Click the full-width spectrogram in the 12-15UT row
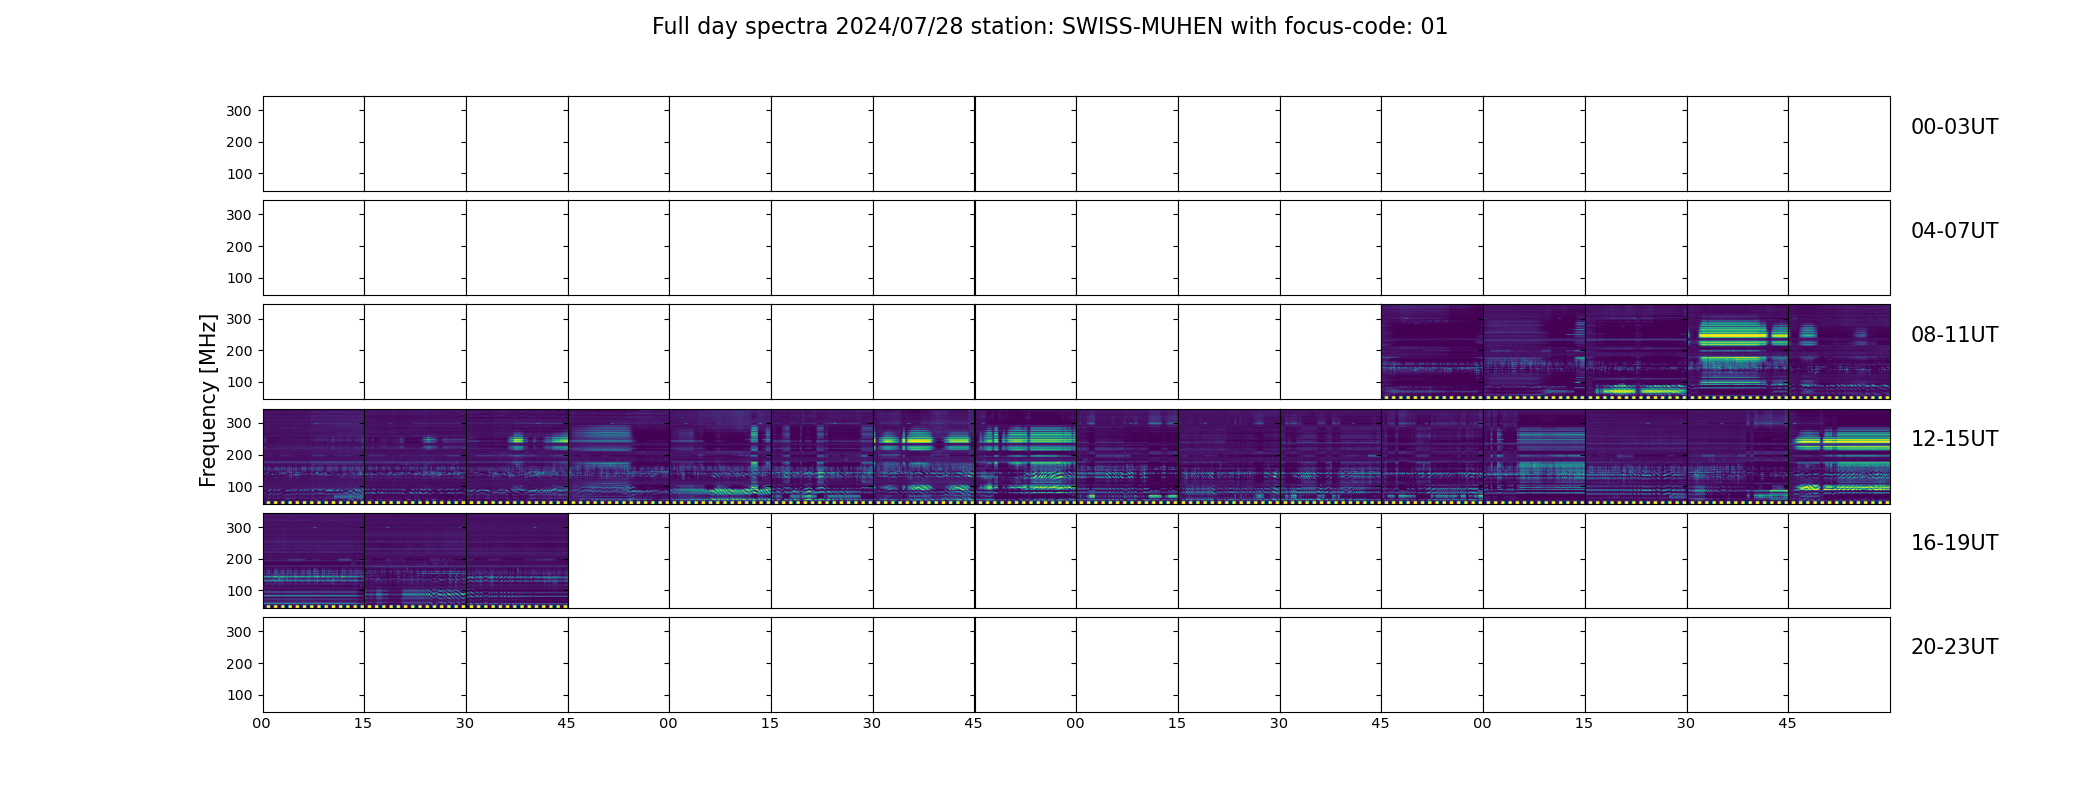This screenshot has height=800, width=2100. (1076, 457)
